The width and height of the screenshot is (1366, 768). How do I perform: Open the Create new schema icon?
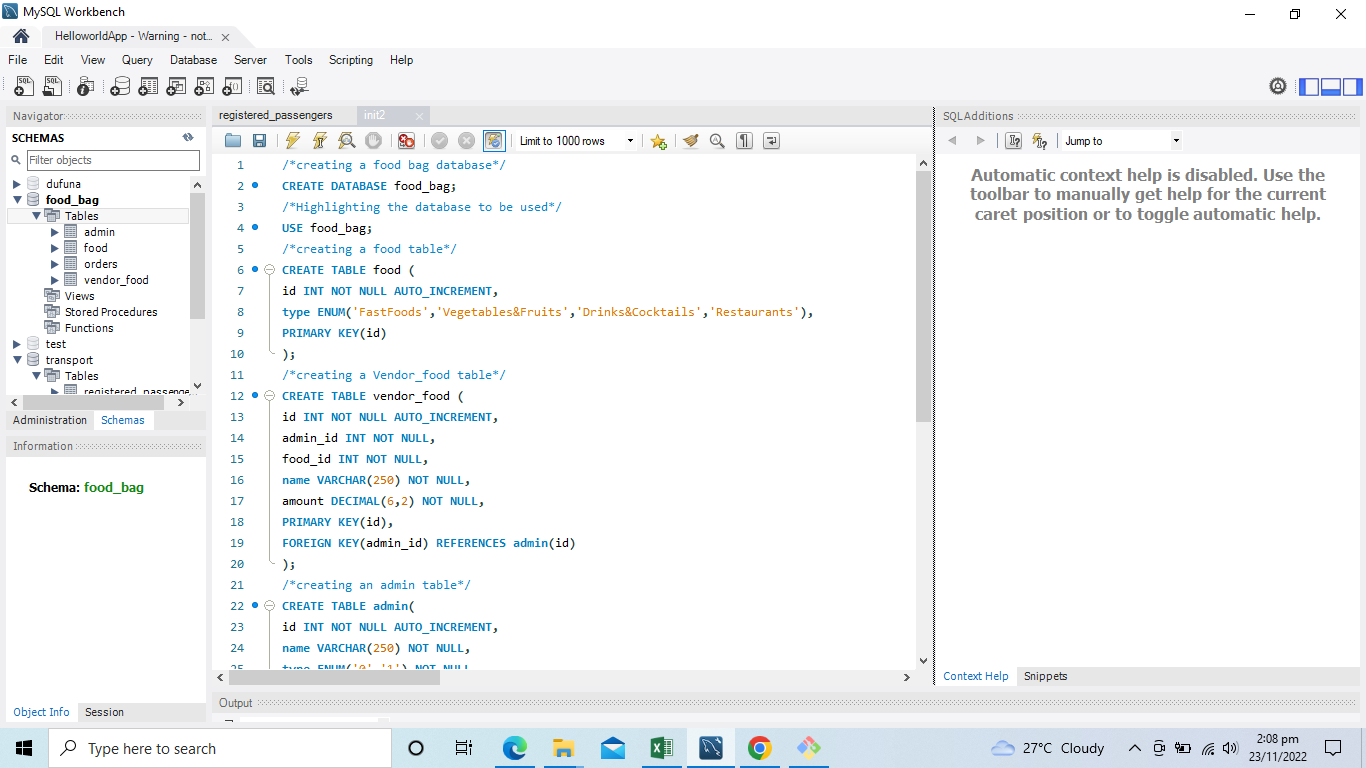tap(120, 86)
